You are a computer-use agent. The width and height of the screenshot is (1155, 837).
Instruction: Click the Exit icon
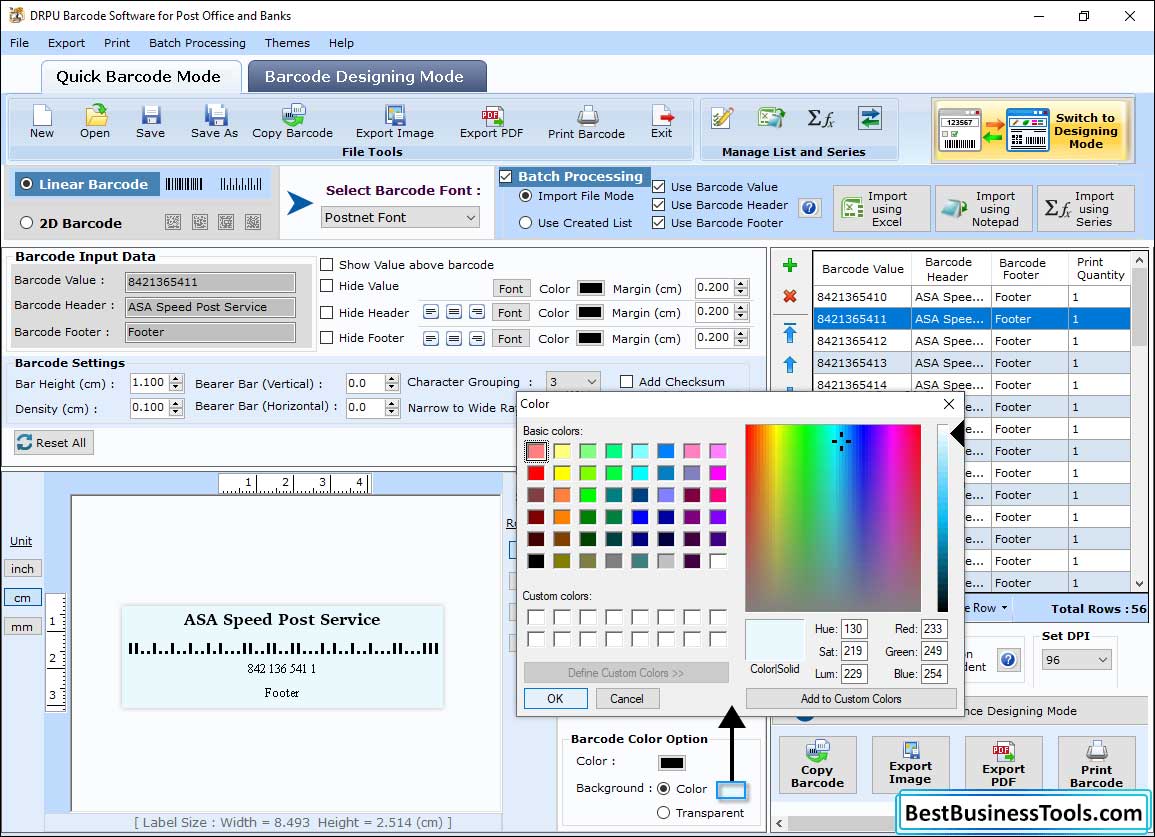(x=661, y=122)
